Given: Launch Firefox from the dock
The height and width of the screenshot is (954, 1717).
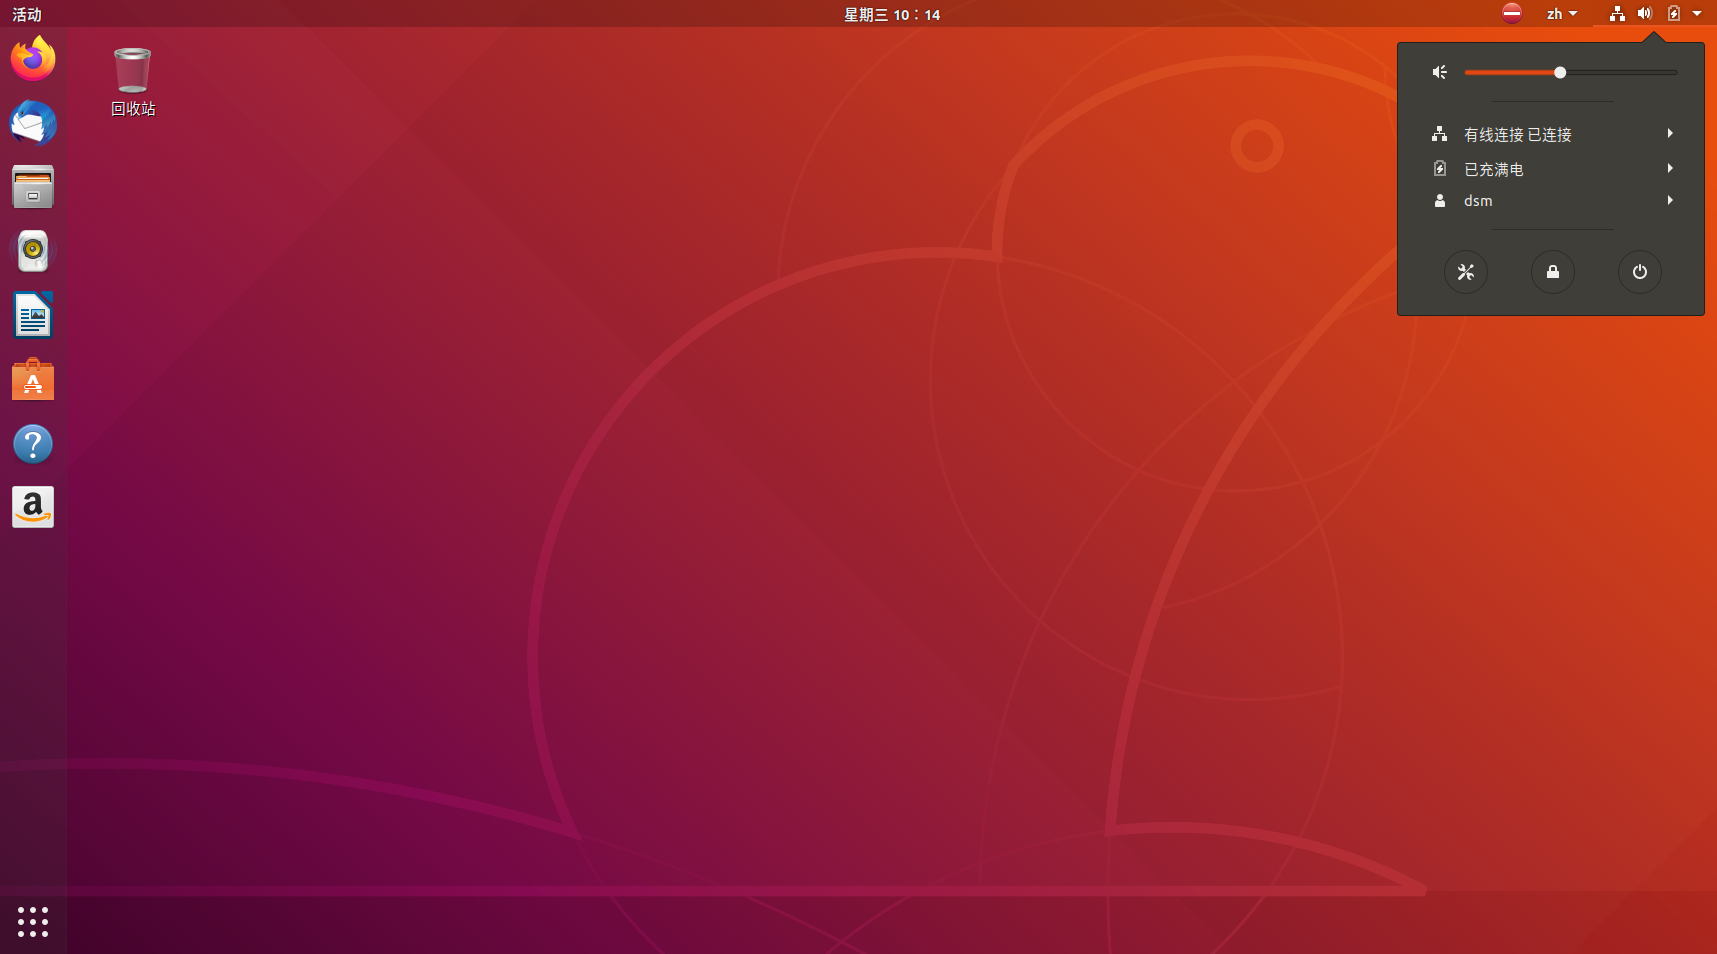Looking at the screenshot, I should click(x=33, y=59).
